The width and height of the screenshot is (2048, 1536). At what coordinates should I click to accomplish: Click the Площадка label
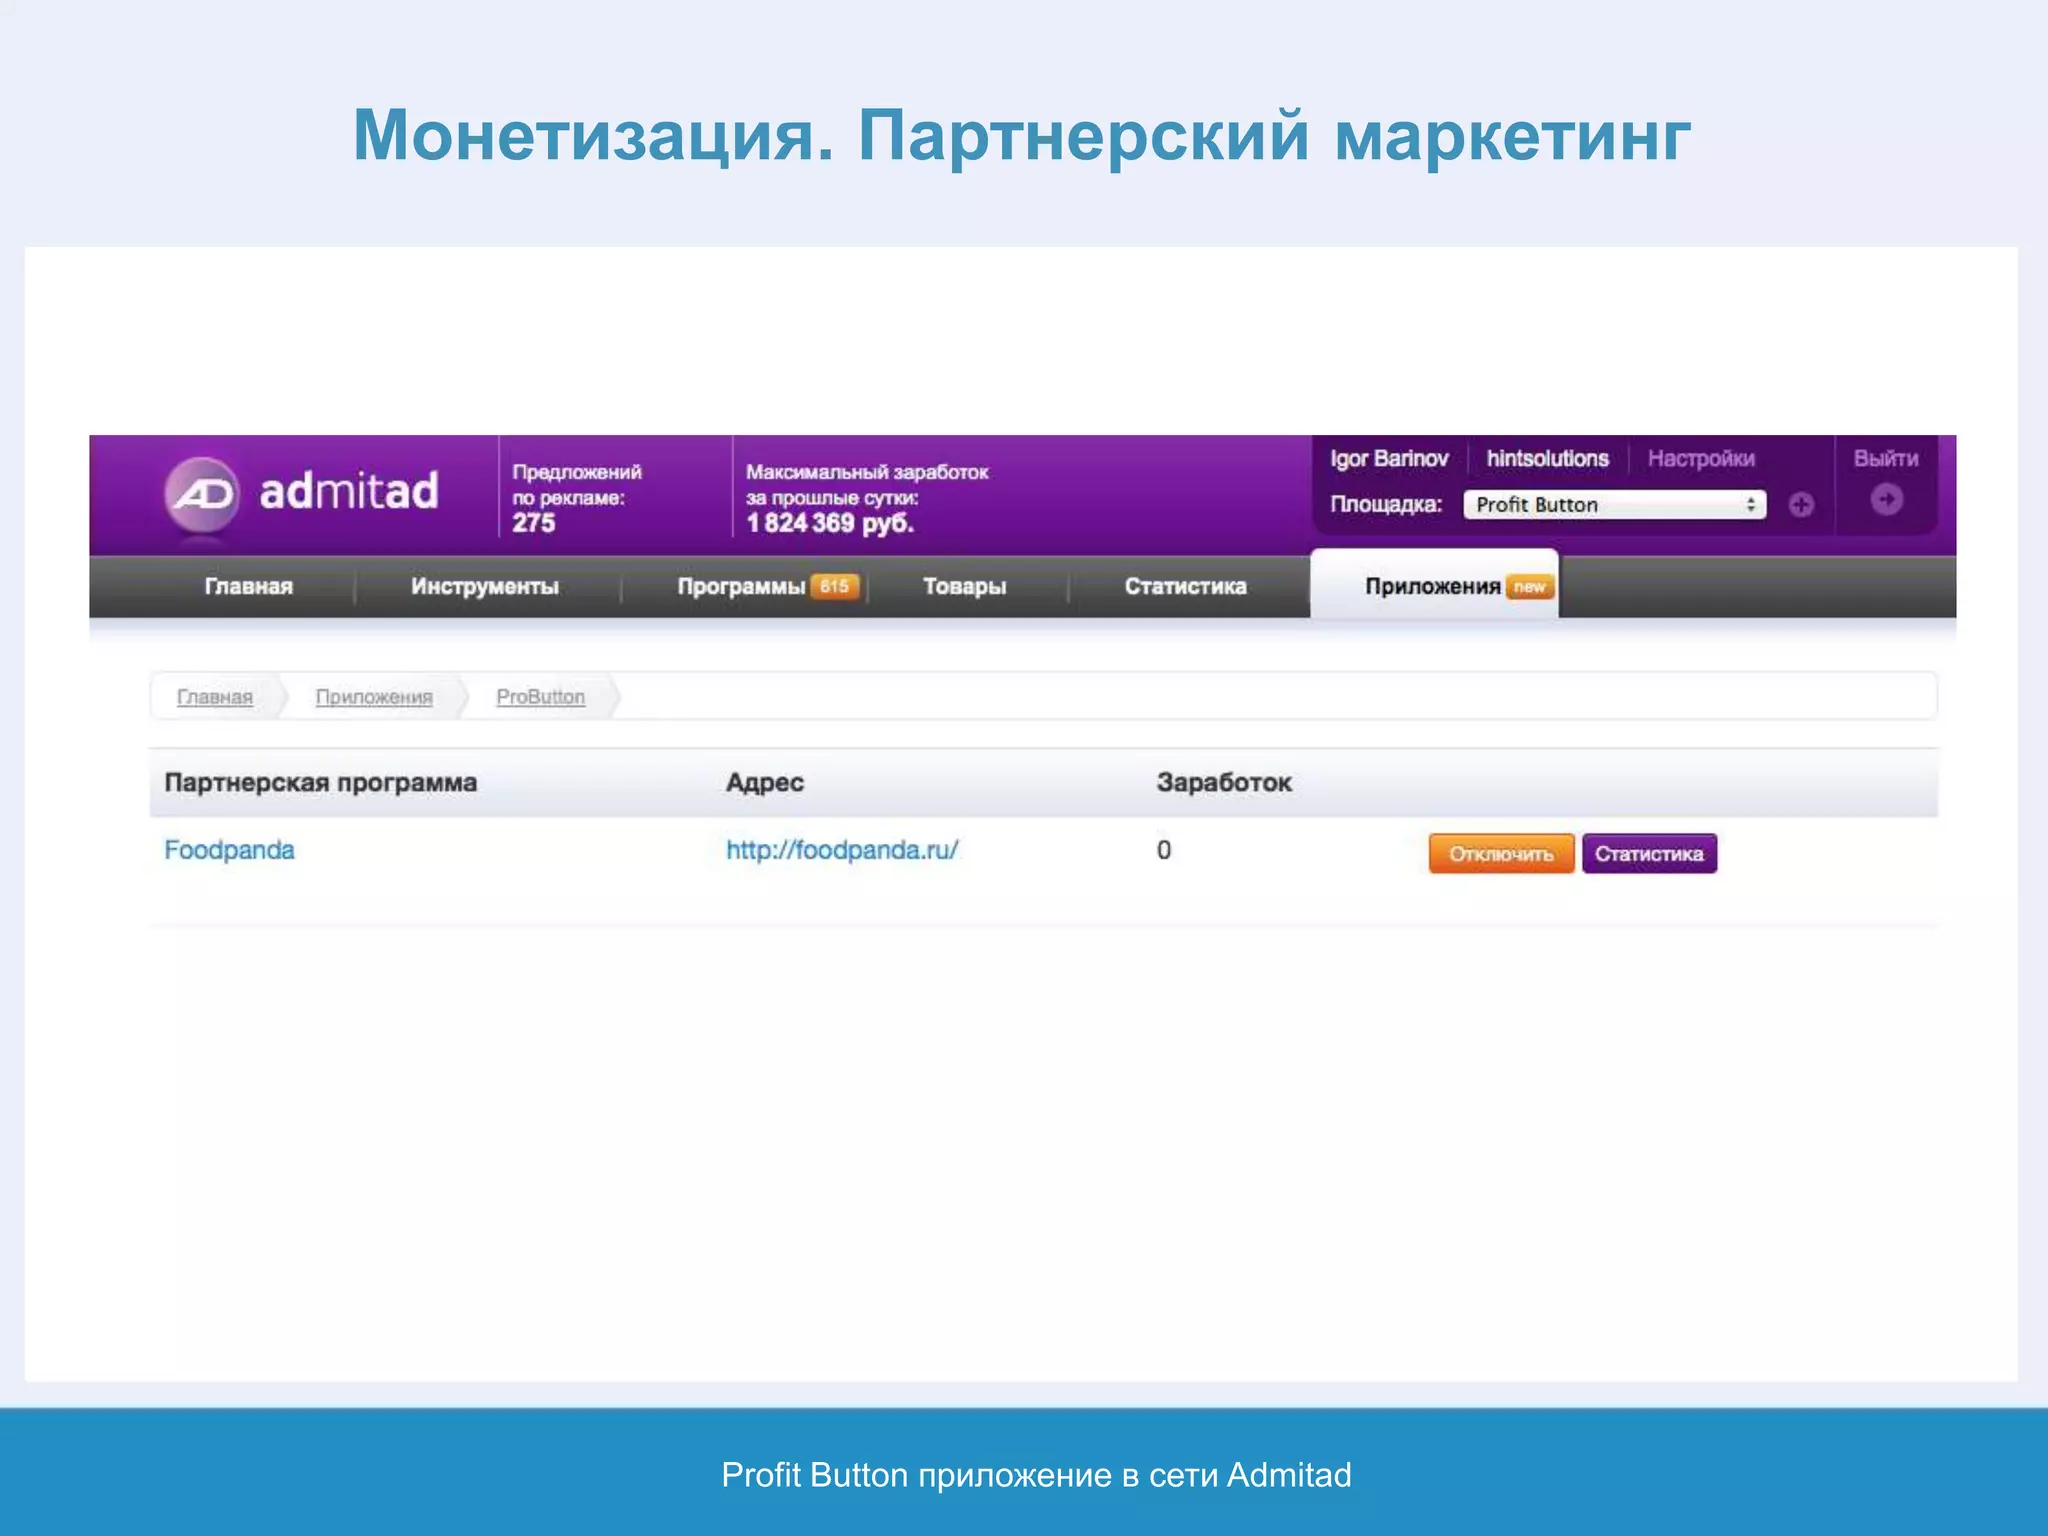coord(1386,505)
